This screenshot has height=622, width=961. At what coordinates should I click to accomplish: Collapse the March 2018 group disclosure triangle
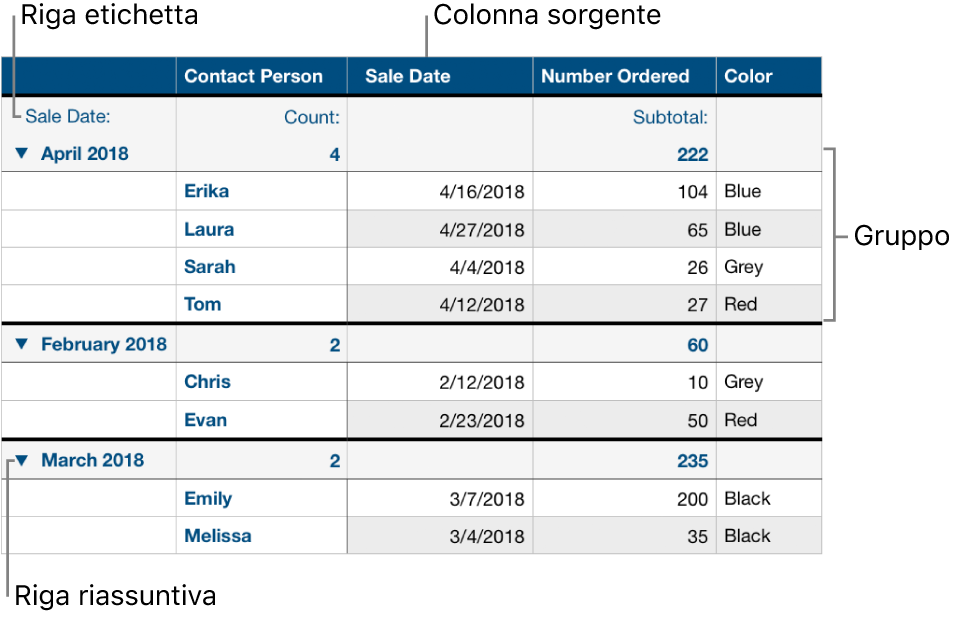tap(22, 460)
